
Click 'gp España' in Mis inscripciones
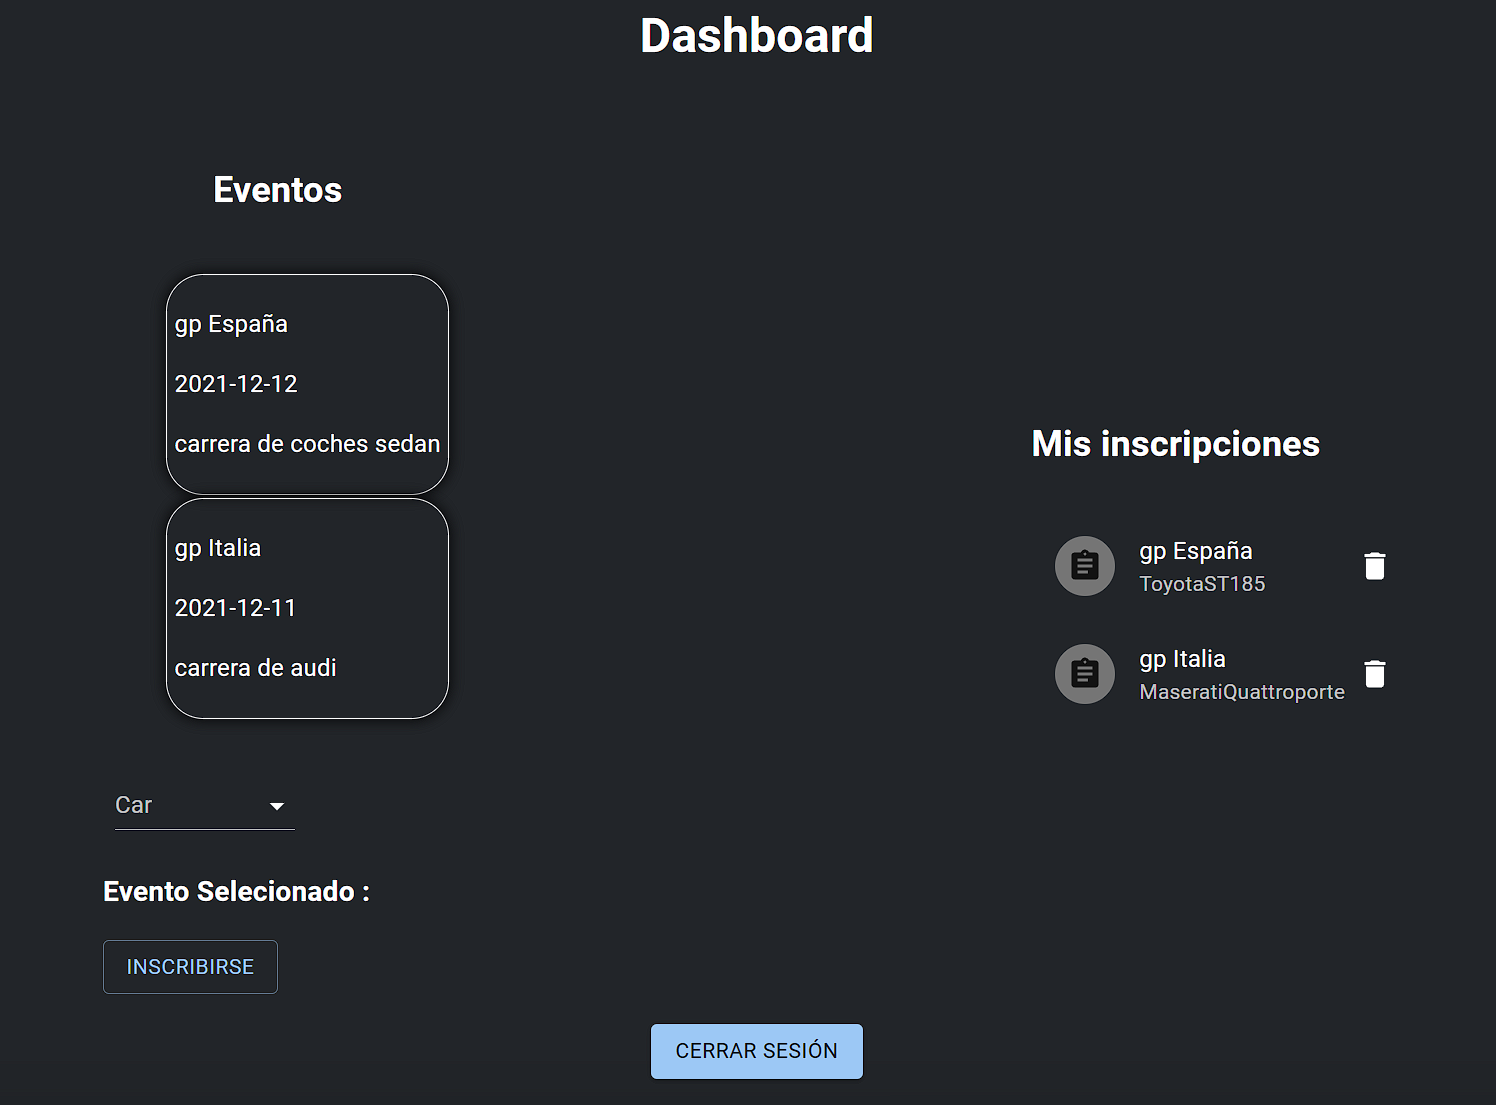[1196, 551]
